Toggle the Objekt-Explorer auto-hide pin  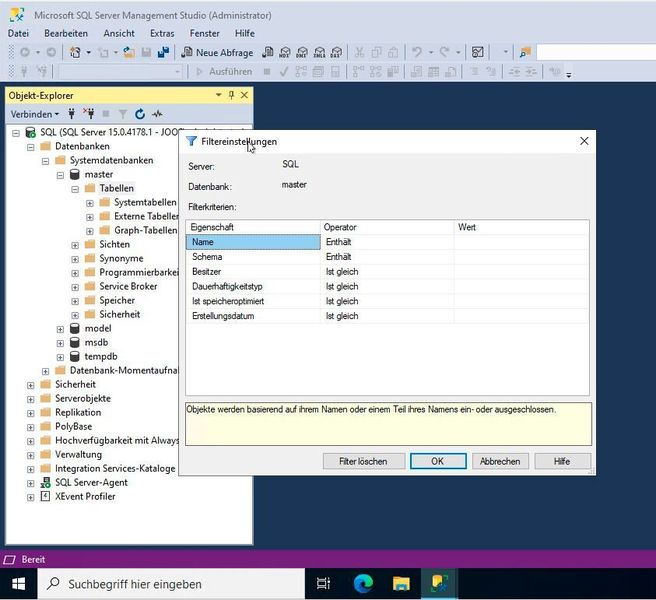click(231, 95)
